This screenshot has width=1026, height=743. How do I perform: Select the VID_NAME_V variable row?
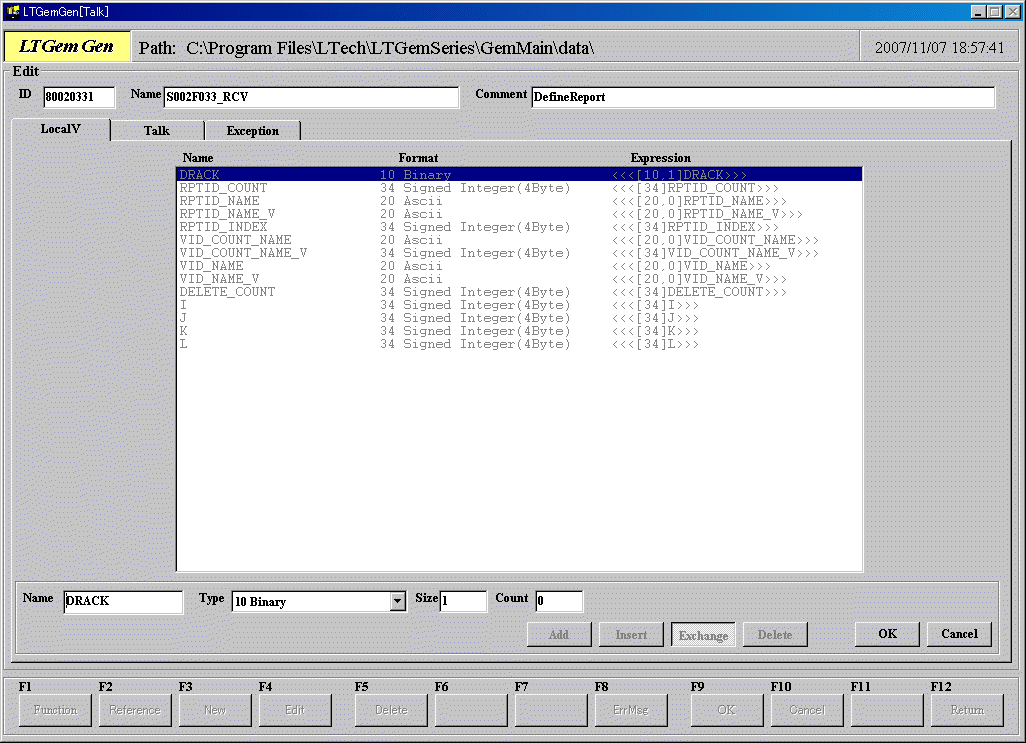pos(219,279)
